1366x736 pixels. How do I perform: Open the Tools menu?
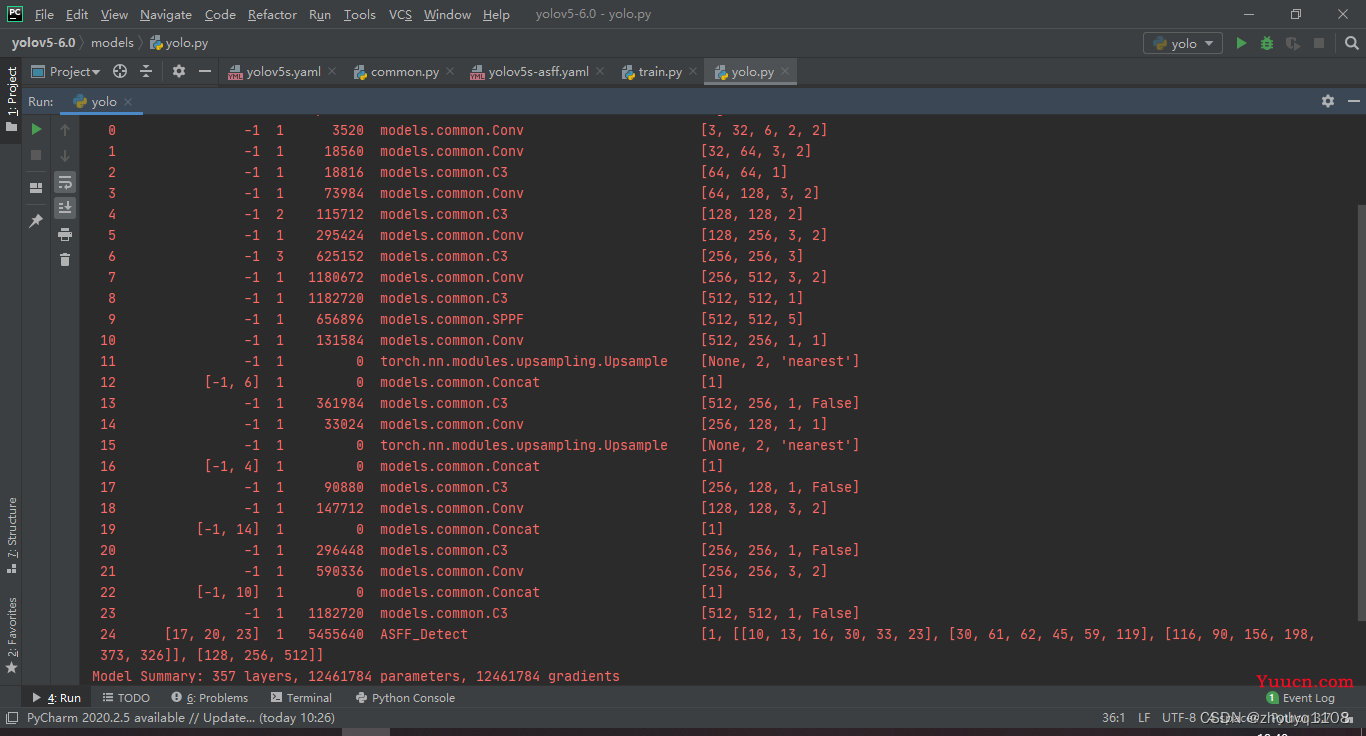tap(359, 15)
